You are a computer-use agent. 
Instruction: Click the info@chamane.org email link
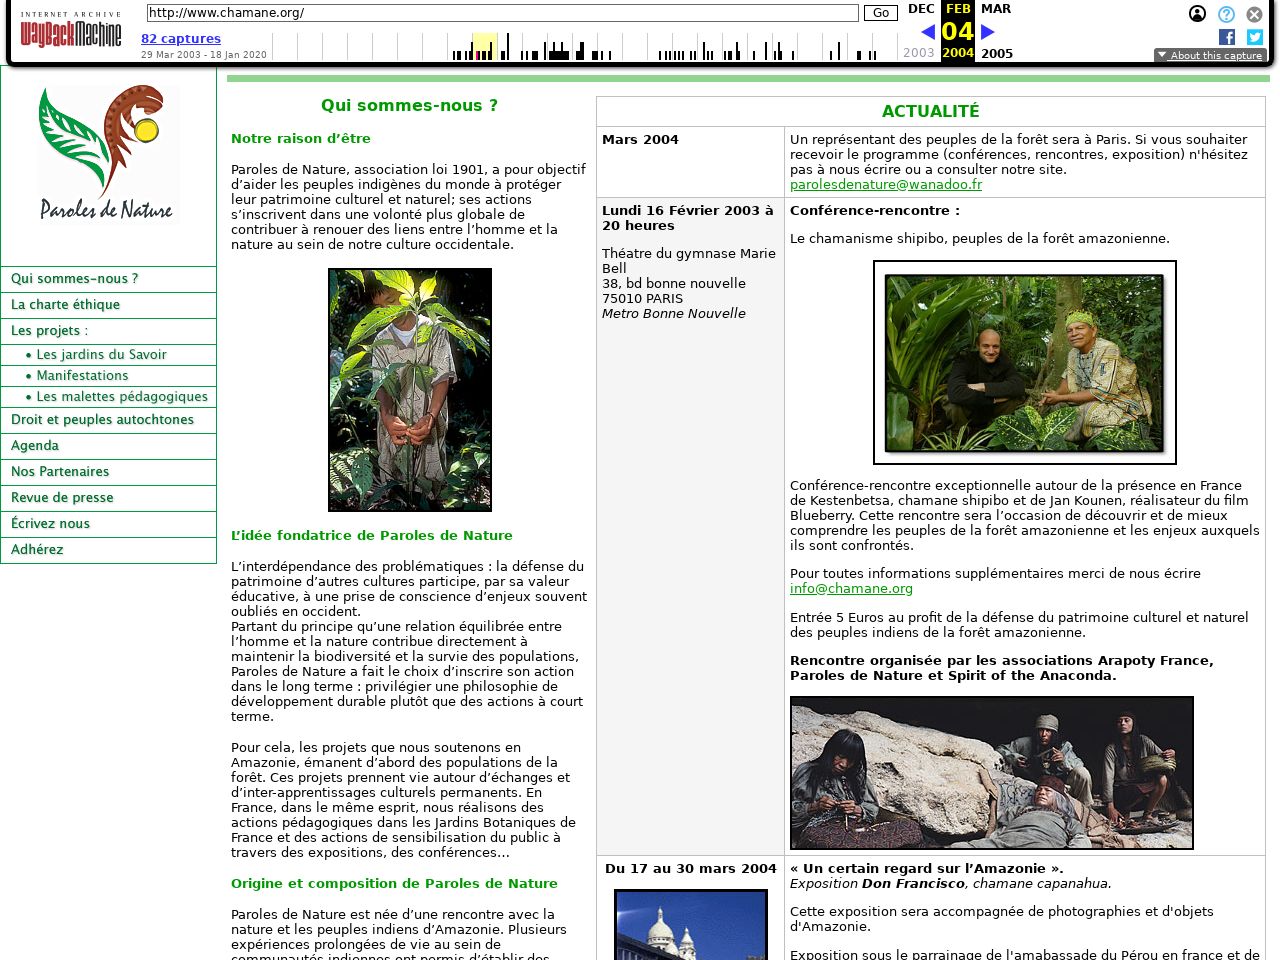[851, 589]
